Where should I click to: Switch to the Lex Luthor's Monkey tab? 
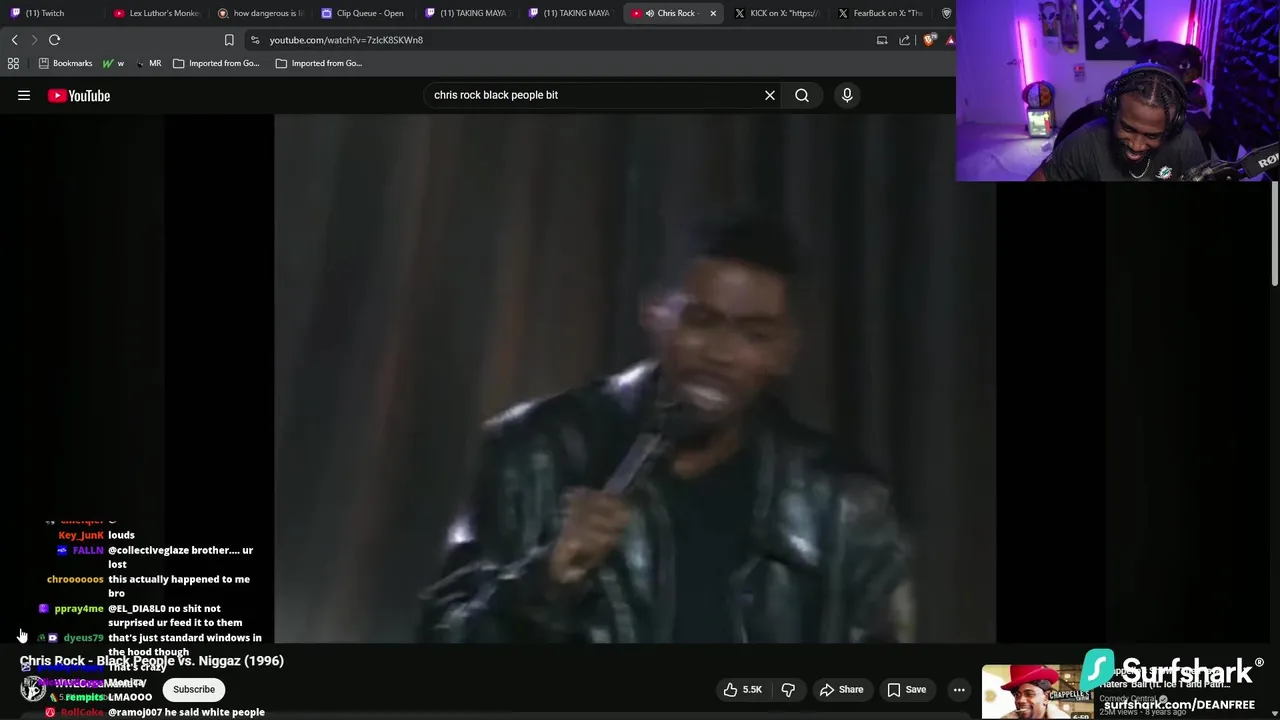(156, 13)
